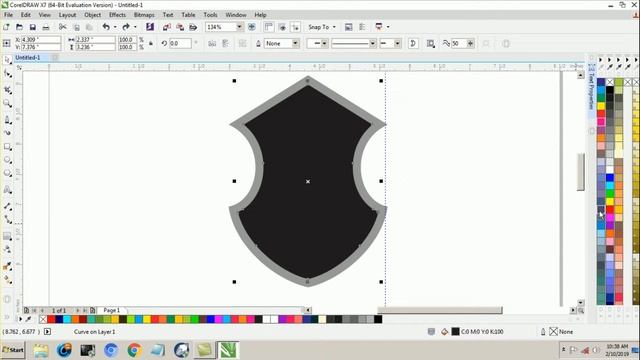The width and height of the screenshot is (640, 360).
Task: Expand the line style dropdown
Action: click(x=372, y=43)
